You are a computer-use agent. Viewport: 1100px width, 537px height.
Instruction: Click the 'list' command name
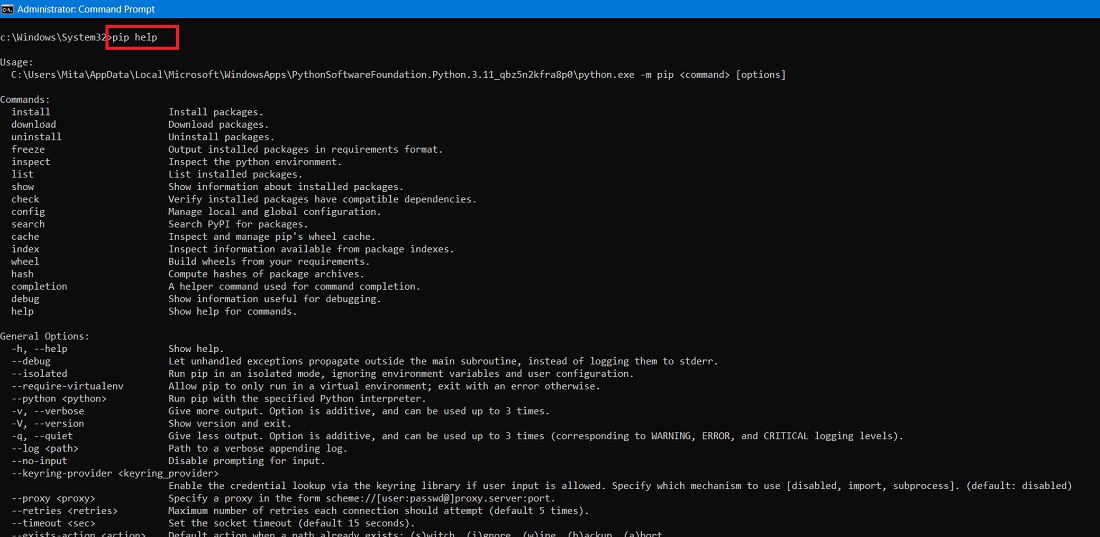click(x=22, y=174)
